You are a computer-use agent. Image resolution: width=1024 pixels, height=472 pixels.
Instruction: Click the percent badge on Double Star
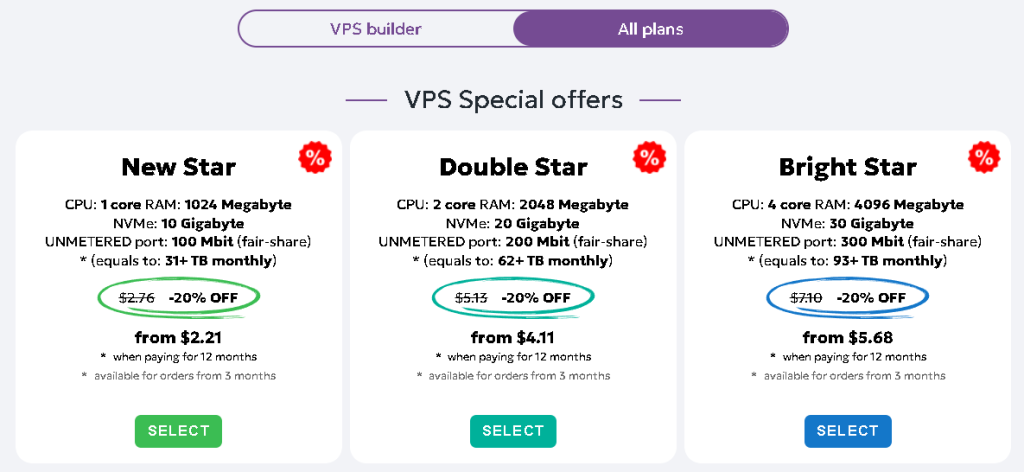point(650,158)
